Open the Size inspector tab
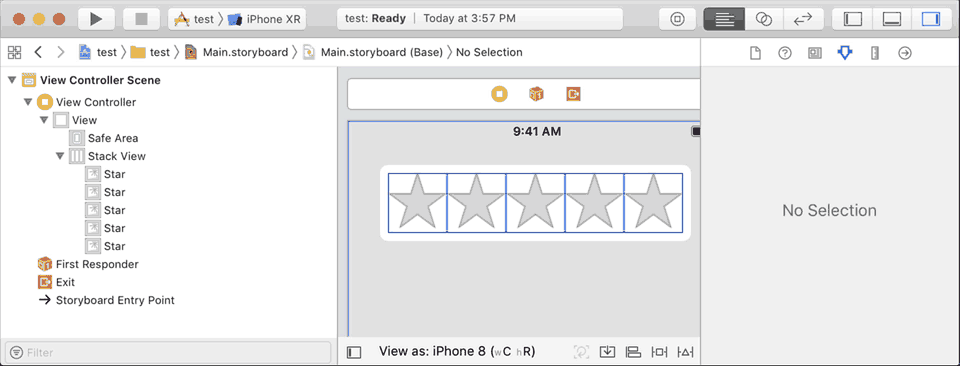 tap(874, 53)
